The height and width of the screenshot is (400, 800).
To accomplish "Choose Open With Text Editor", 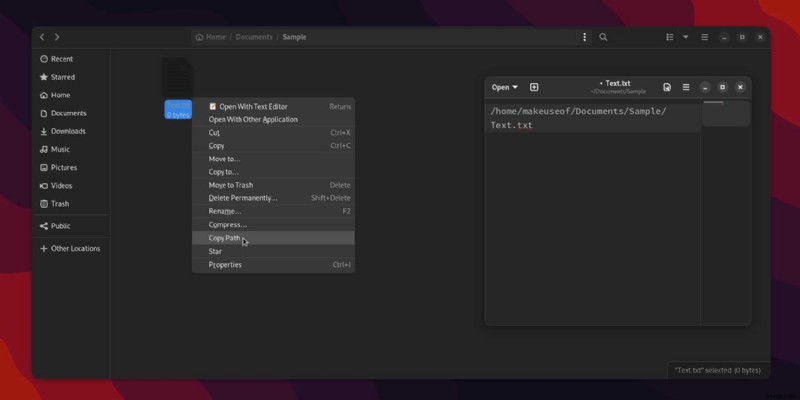I will pyautogui.click(x=273, y=107).
